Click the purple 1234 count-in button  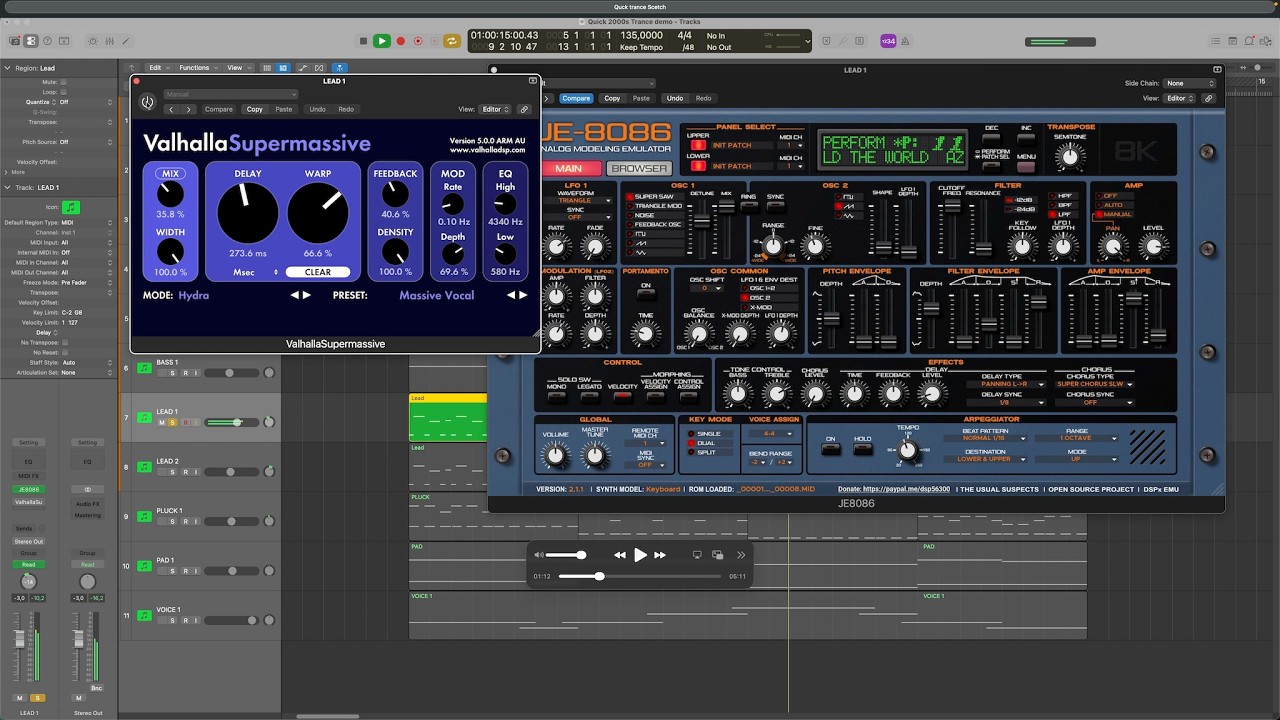888,41
